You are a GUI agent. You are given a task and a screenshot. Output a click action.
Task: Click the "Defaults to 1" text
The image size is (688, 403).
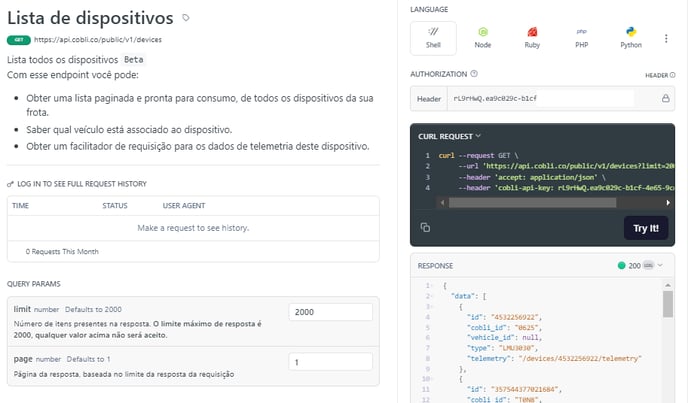88,359
